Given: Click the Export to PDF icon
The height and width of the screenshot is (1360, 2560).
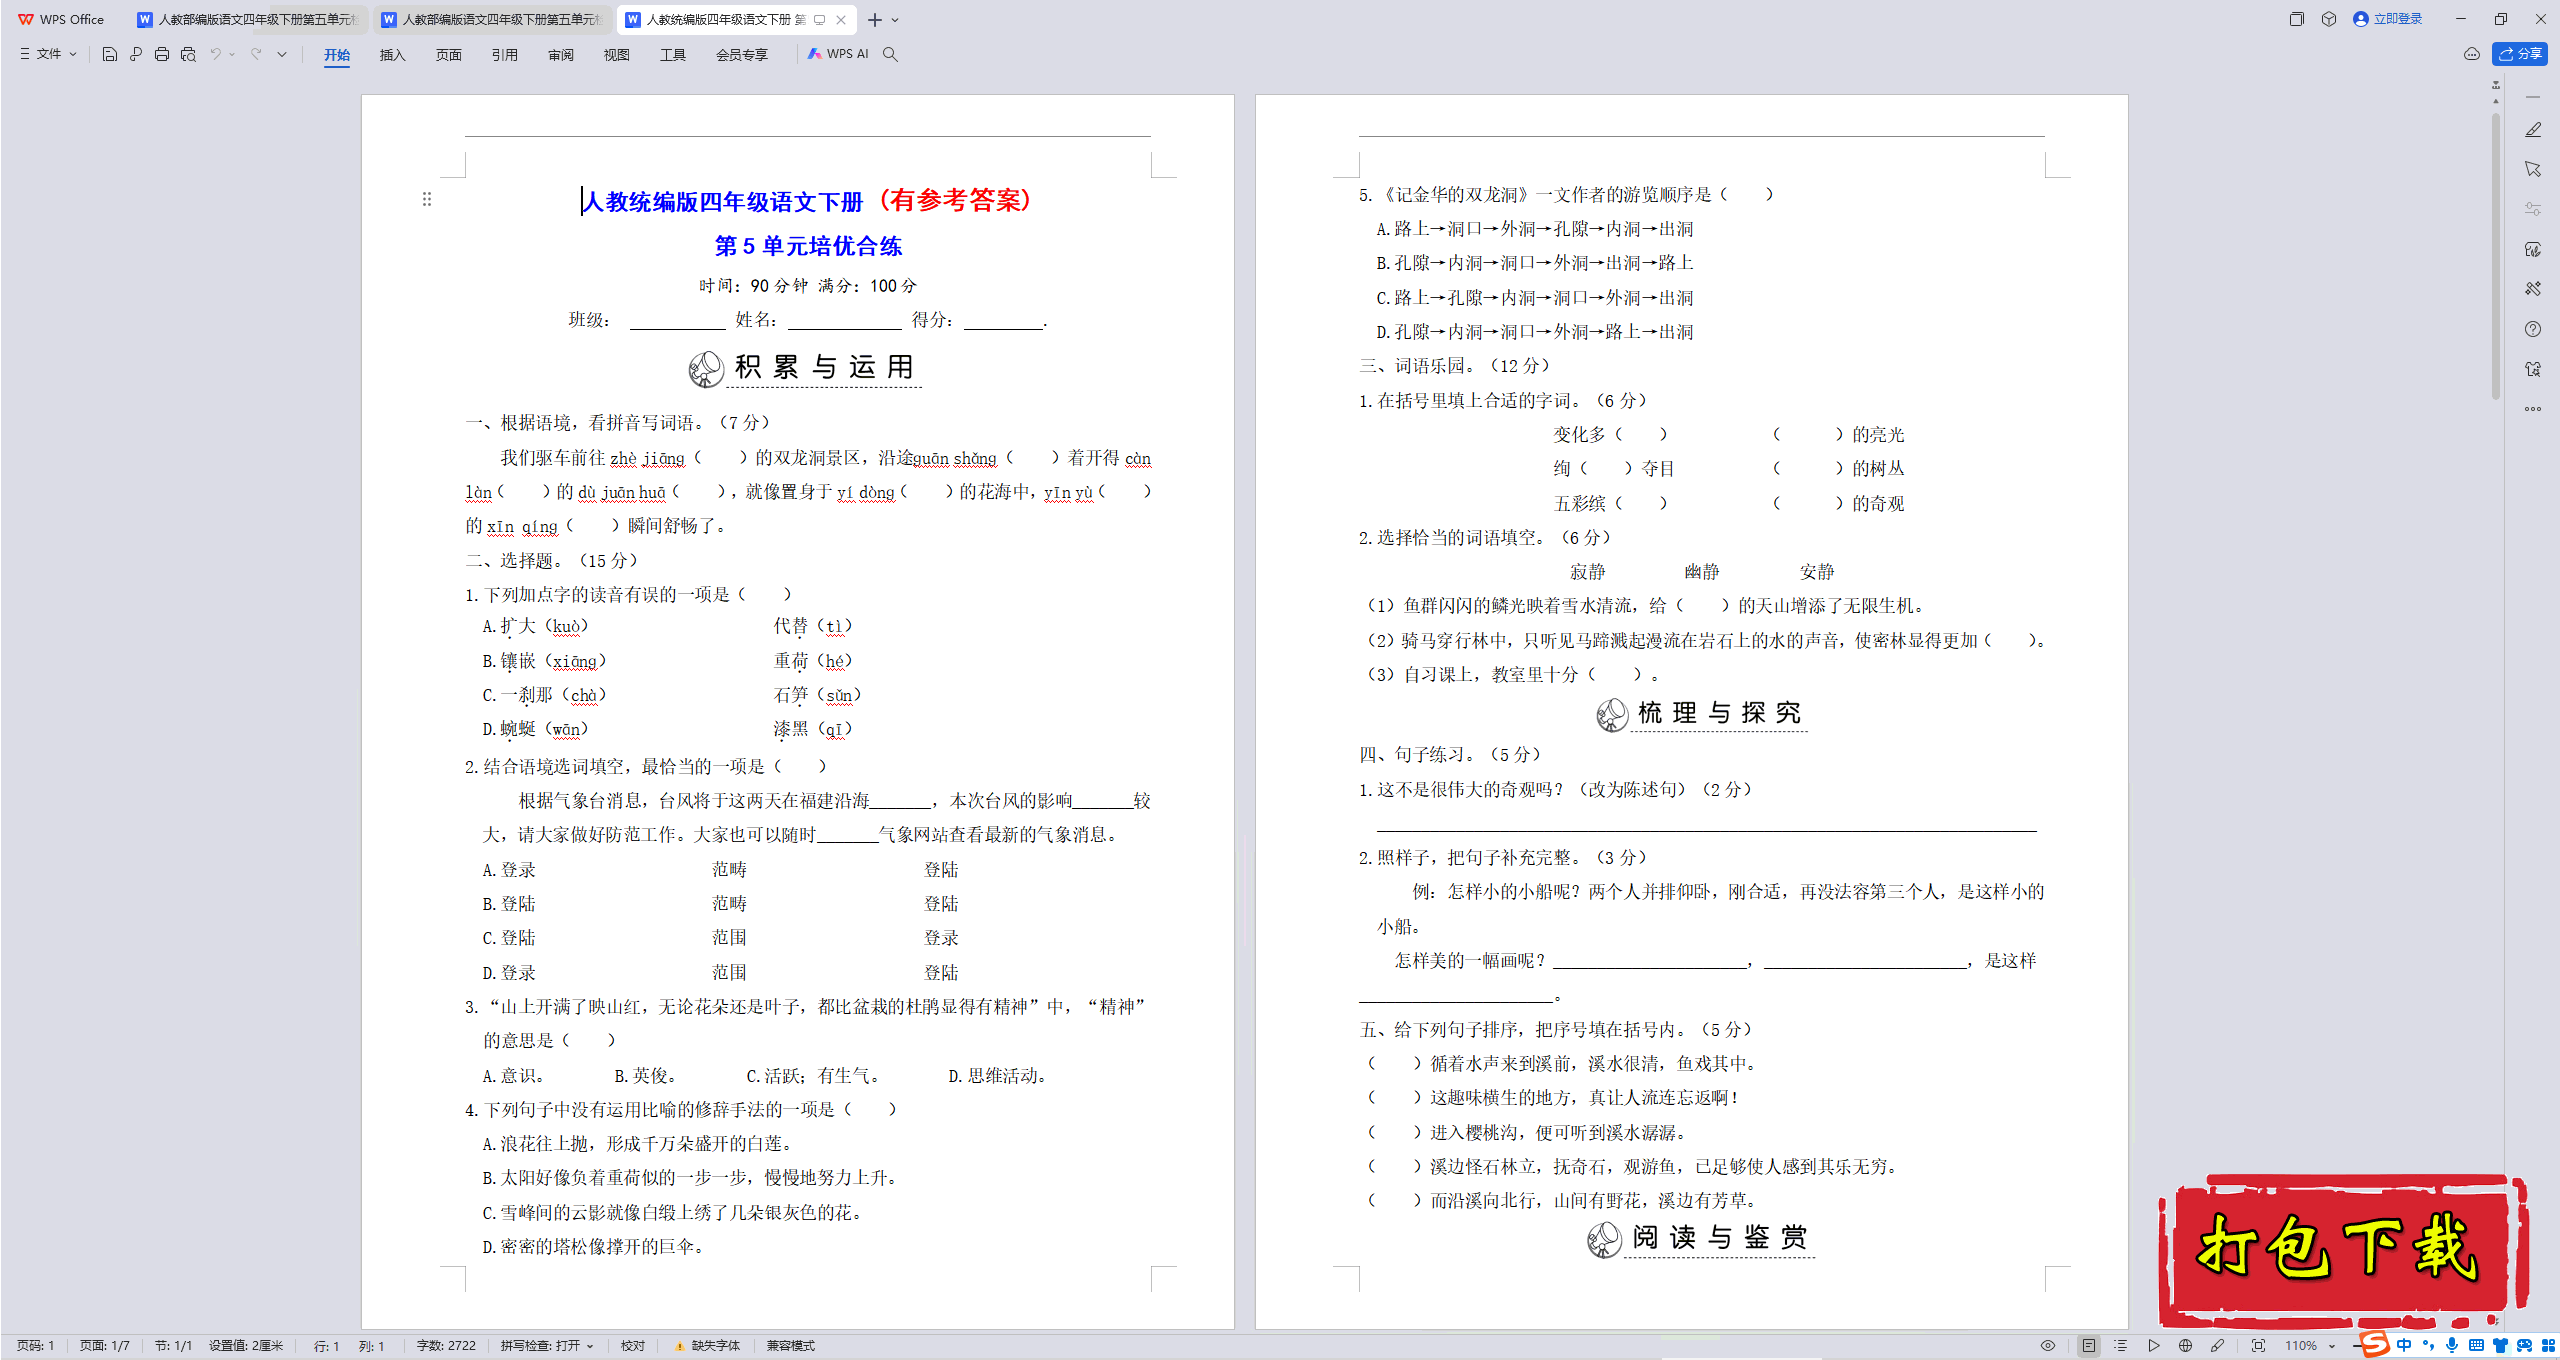Looking at the screenshot, I should (x=136, y=54).
